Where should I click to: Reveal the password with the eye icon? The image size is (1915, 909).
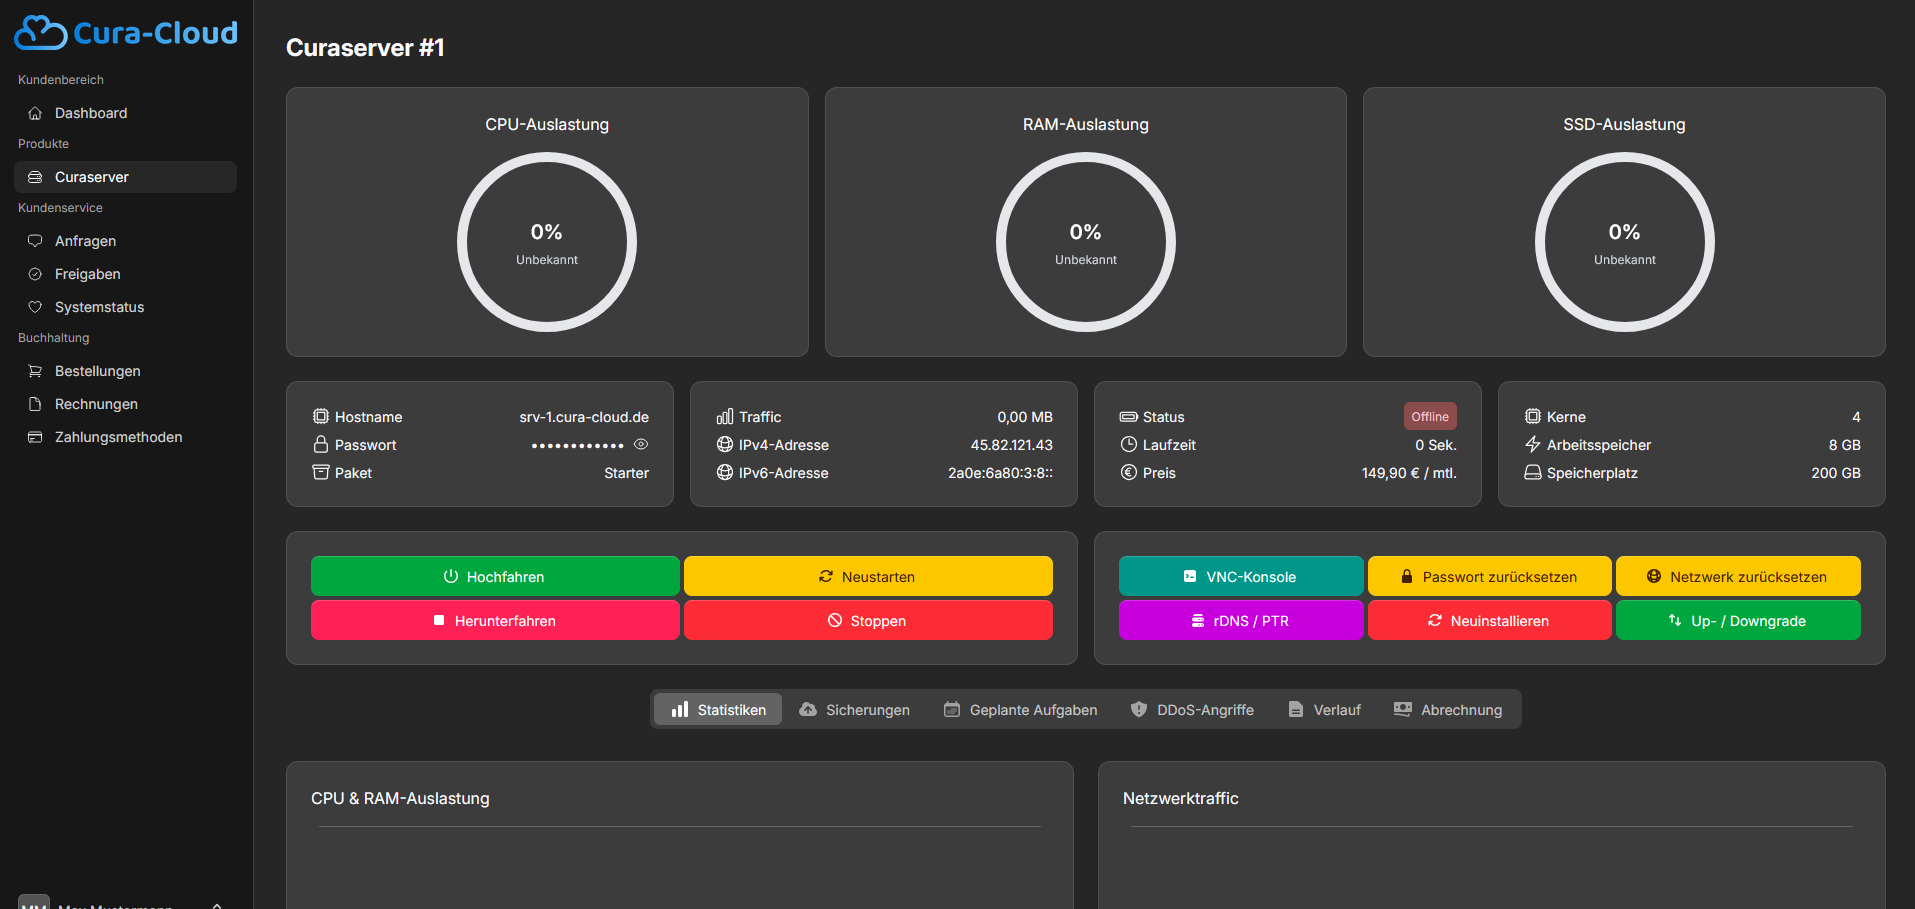[x=641, y=445]
